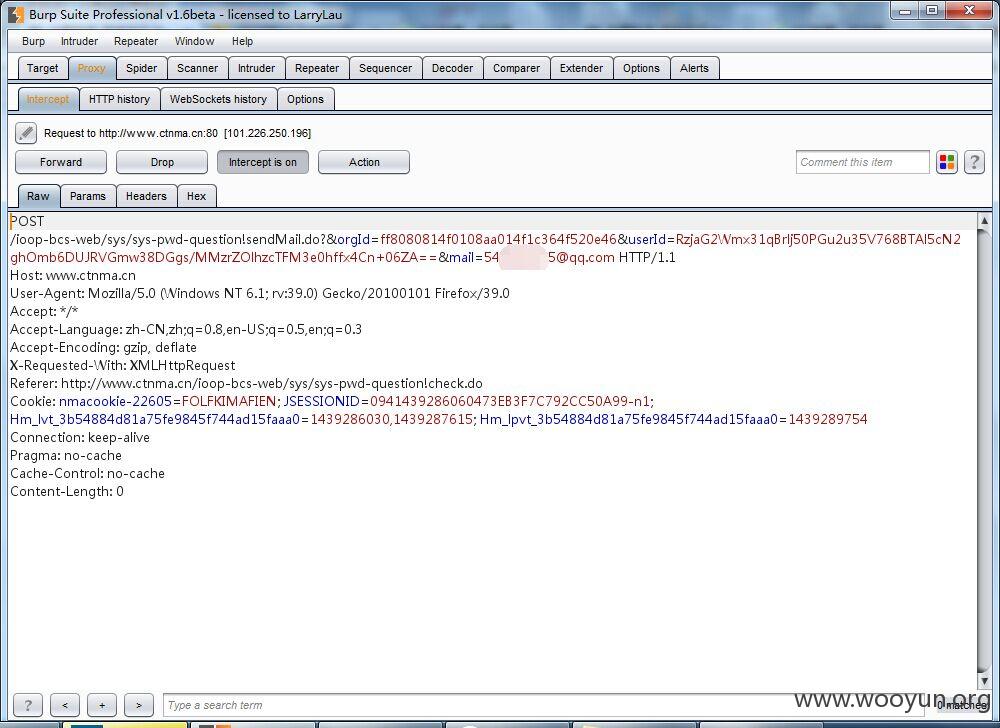The width and height of the screenshot is (1000, 728).
Task: Click the request editor scroll down arrow
Action: coord(984,680)
